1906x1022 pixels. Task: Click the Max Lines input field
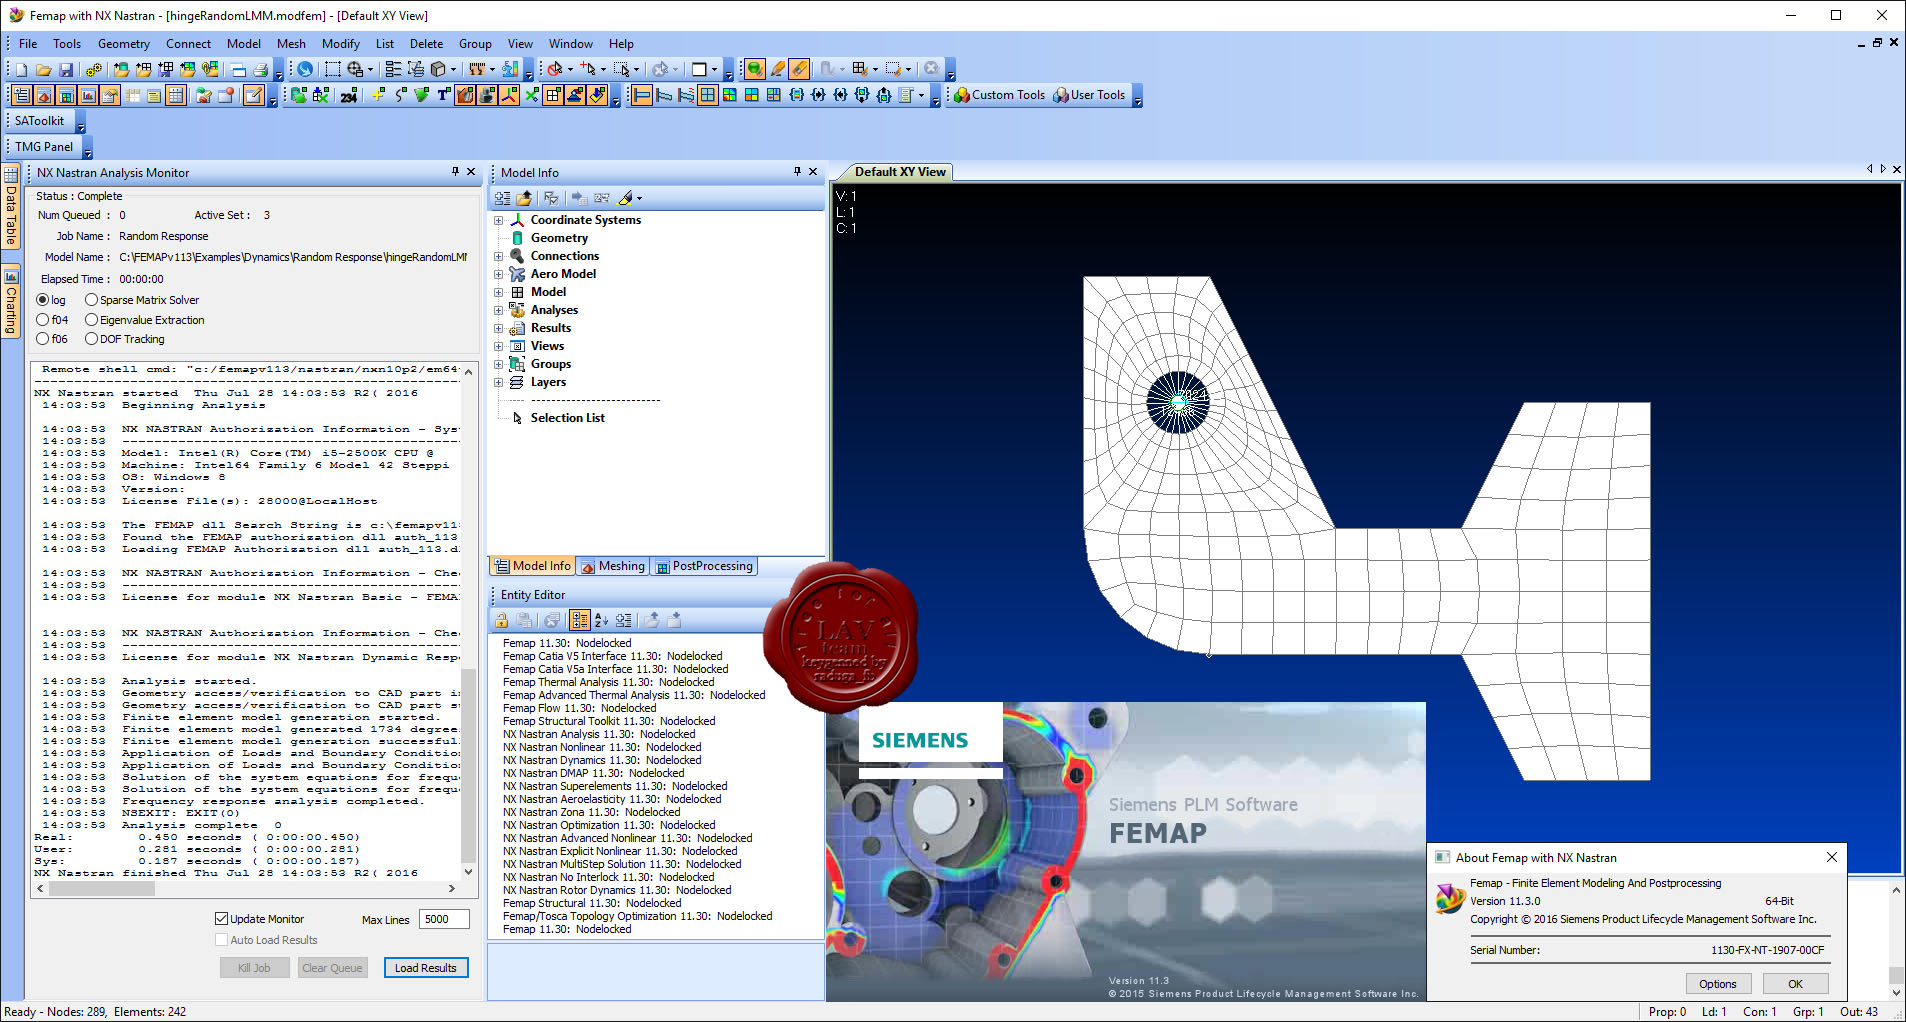point(444,919)
